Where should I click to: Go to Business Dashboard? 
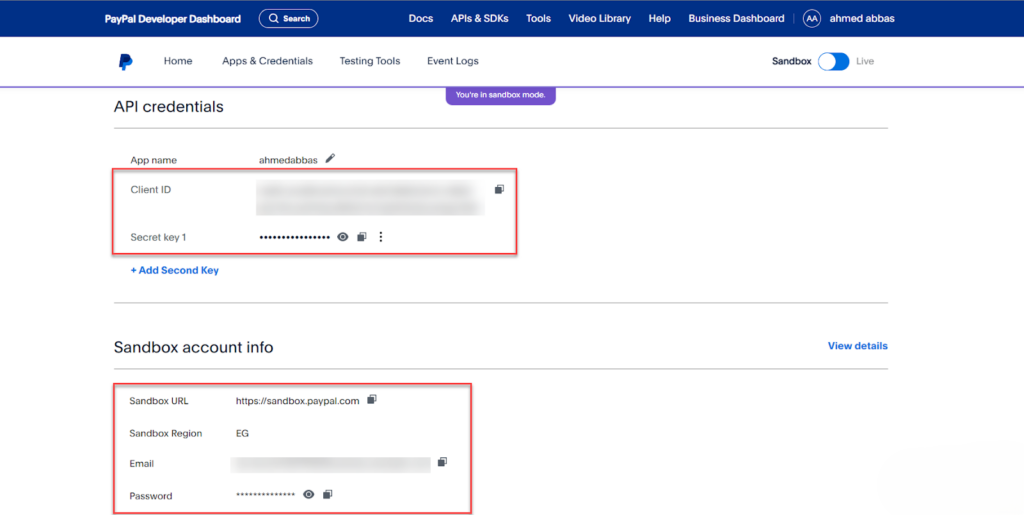736,19
